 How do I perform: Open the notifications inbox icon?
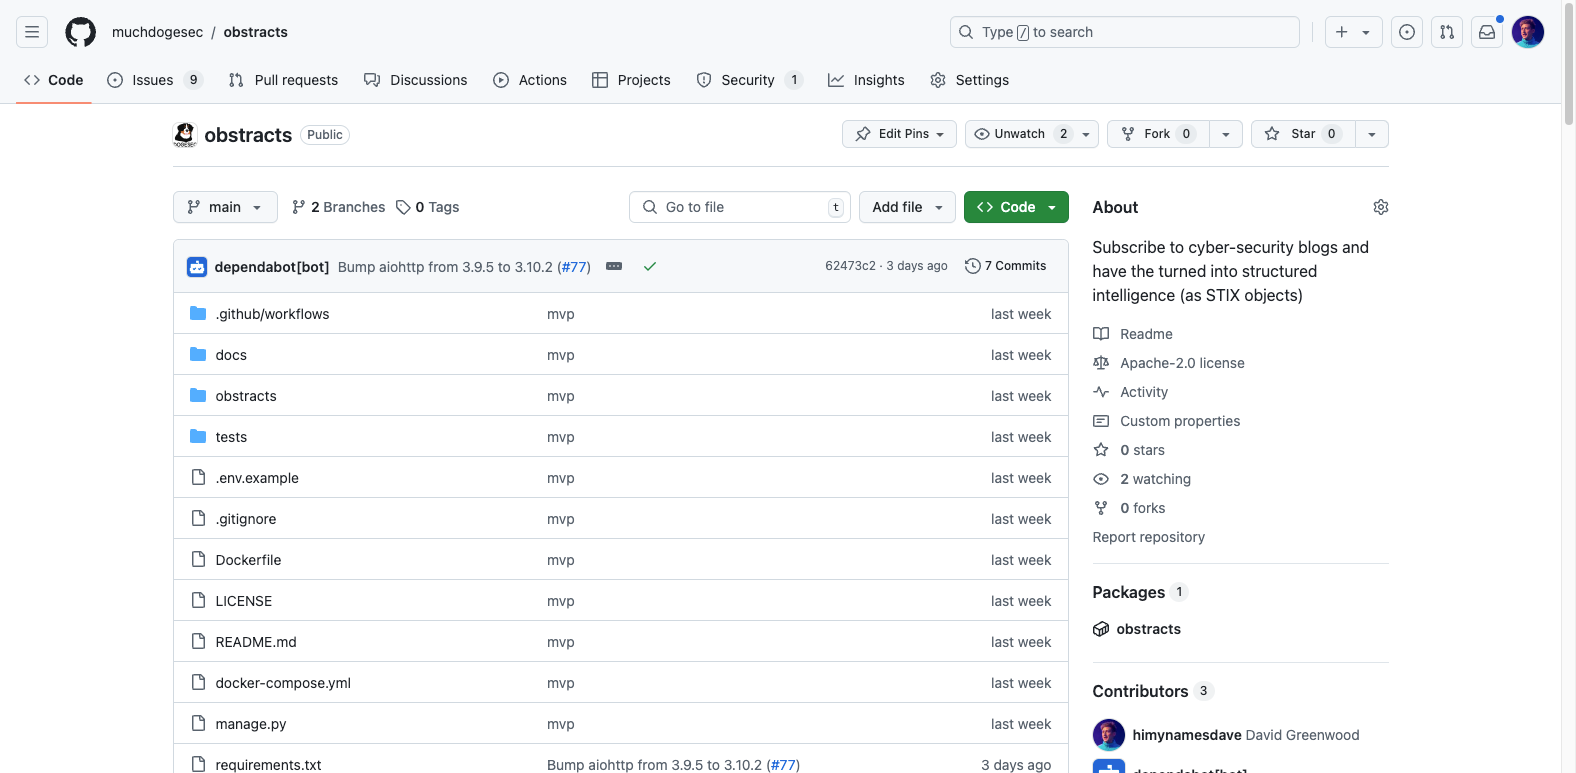pos(1487,32)
